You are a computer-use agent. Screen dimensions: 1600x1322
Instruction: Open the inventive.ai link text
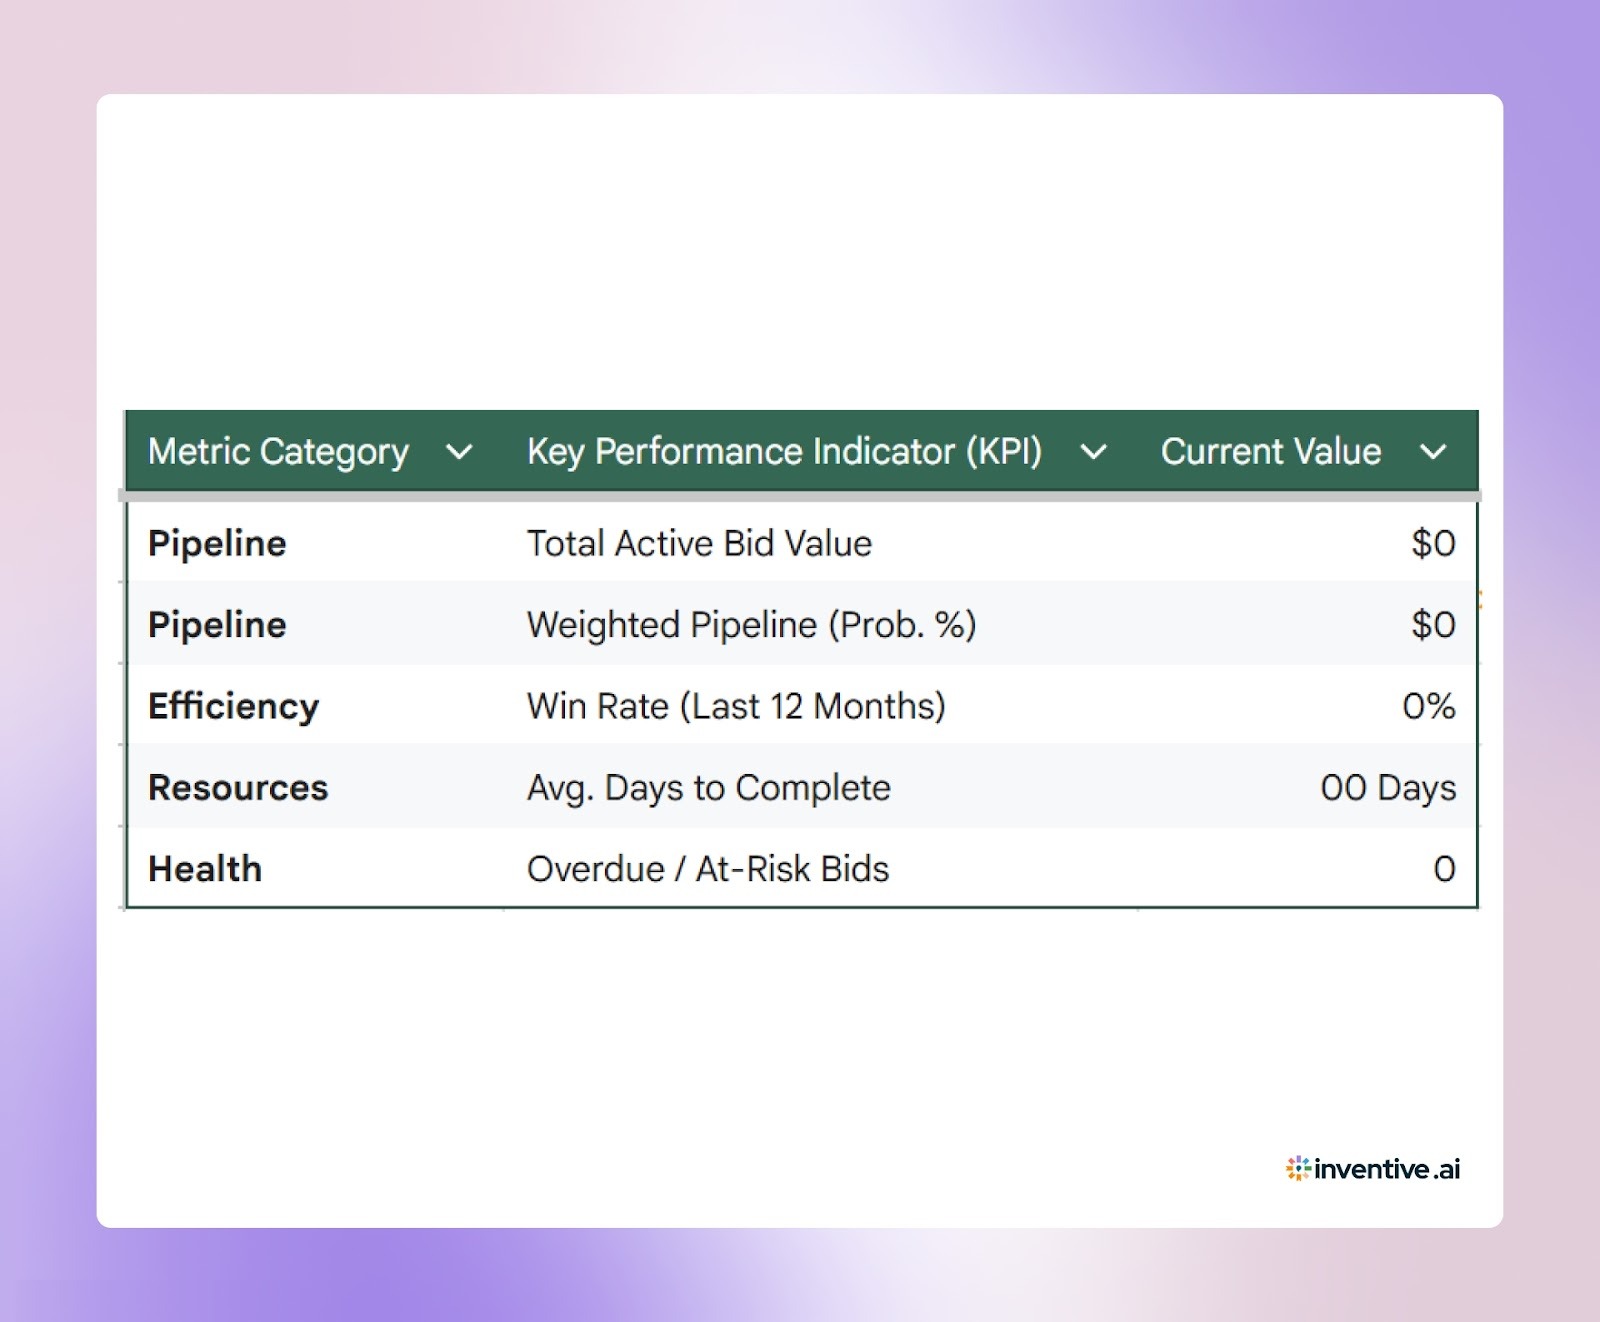click(1386, 1168)
